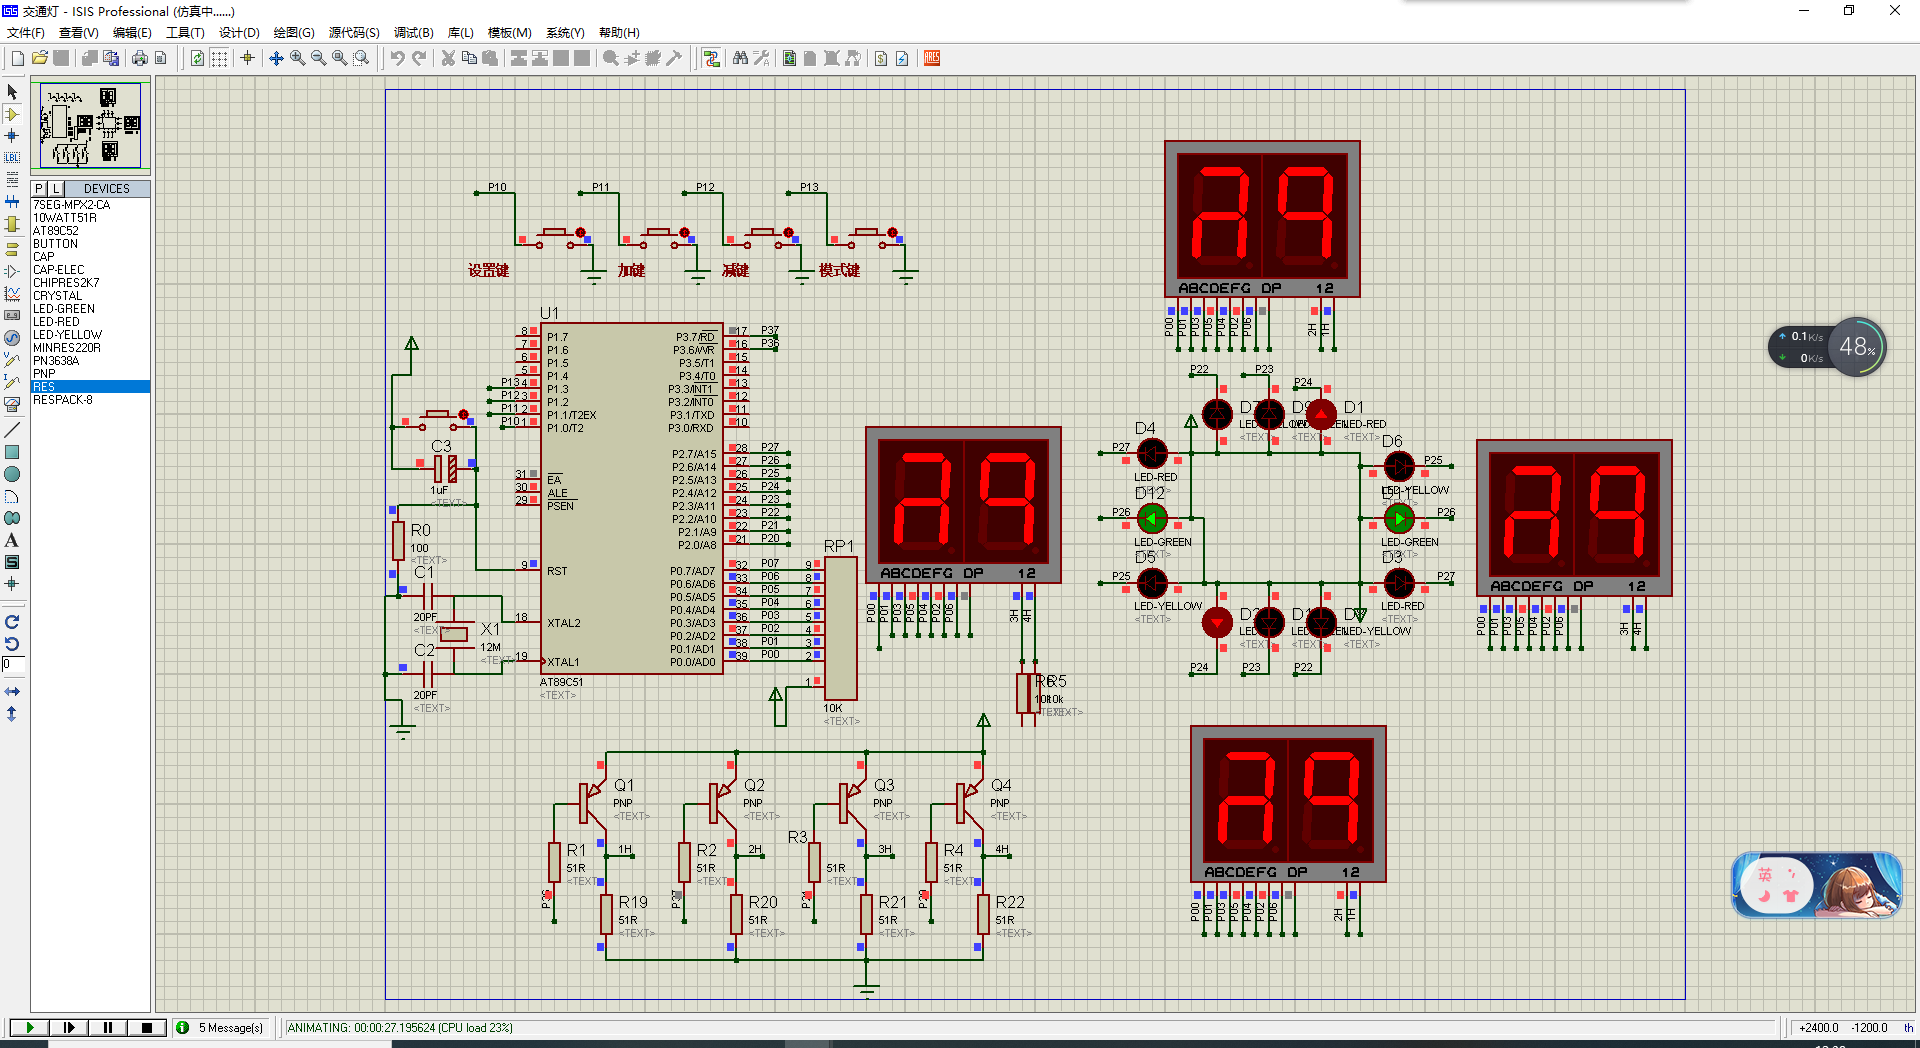Screen dimensions: 1920x1048
Task: Start the simulation with Play
Action: tap(29, 1027)
